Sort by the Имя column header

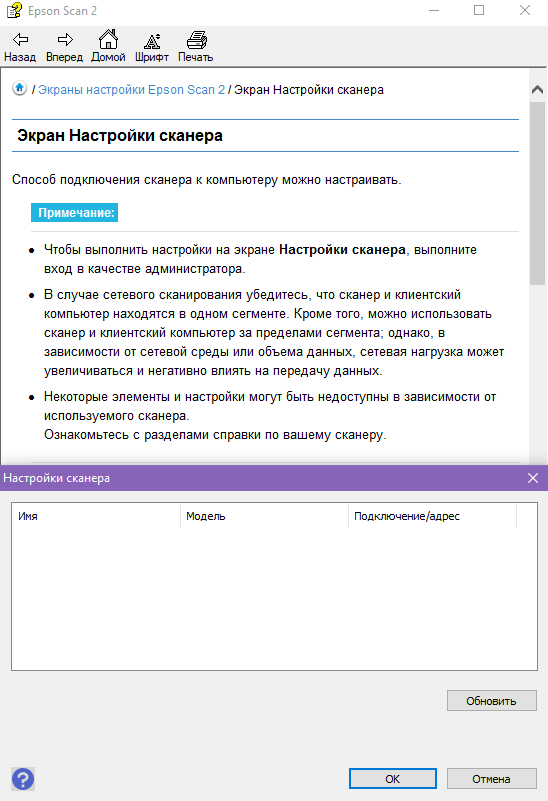tap(96, 516)
